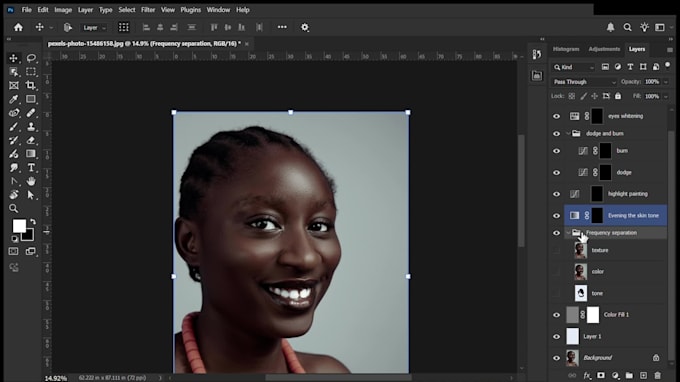680x382 pixels.
Task: Hide the Frequency separation group
Action: point(556,233)
